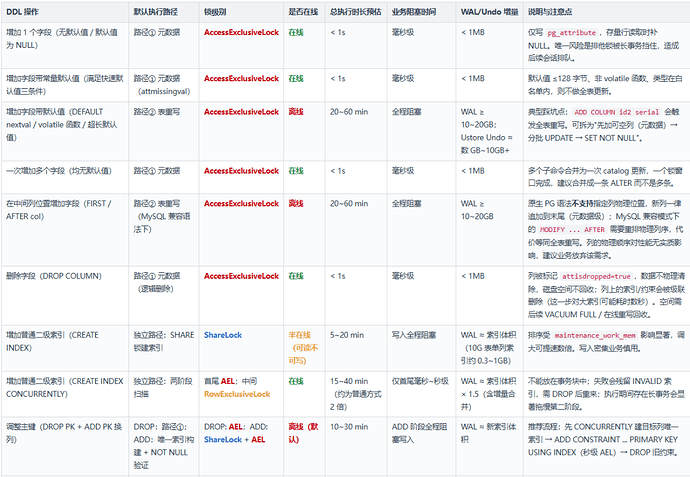Click the "半在线 (可读不可写)" cell

pyautogui.click(x=304, y=348)
